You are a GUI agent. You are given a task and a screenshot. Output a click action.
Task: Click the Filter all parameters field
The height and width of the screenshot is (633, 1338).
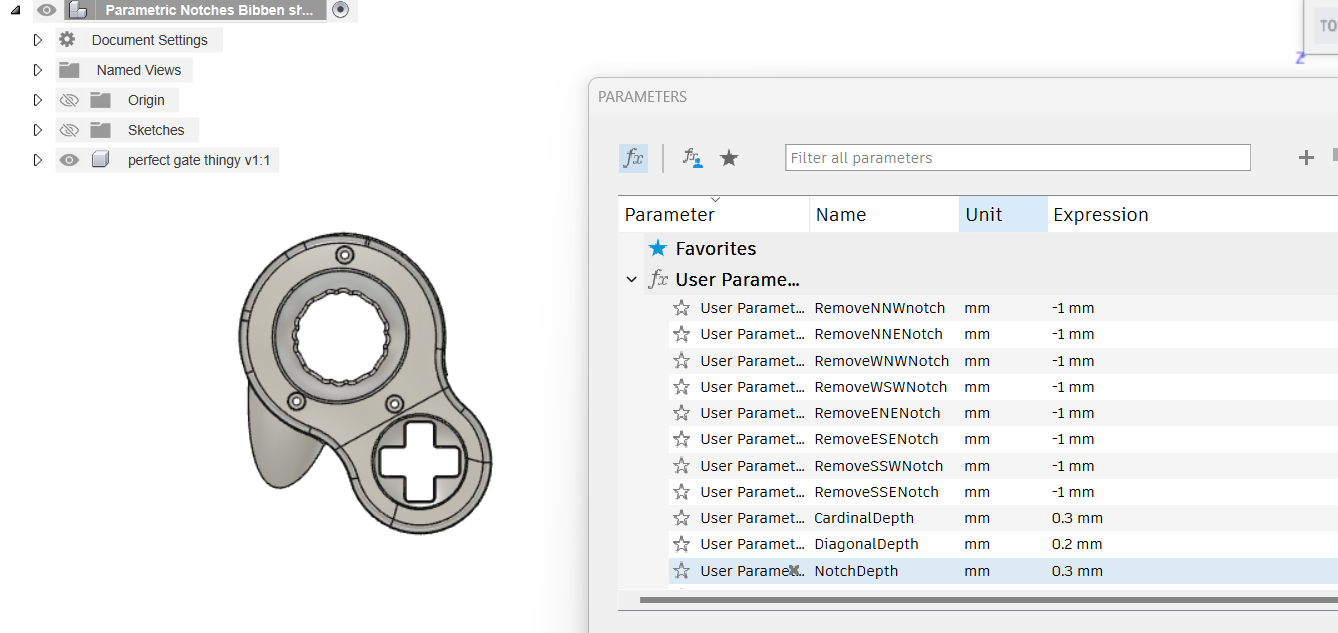click(x=1017, y=157)
